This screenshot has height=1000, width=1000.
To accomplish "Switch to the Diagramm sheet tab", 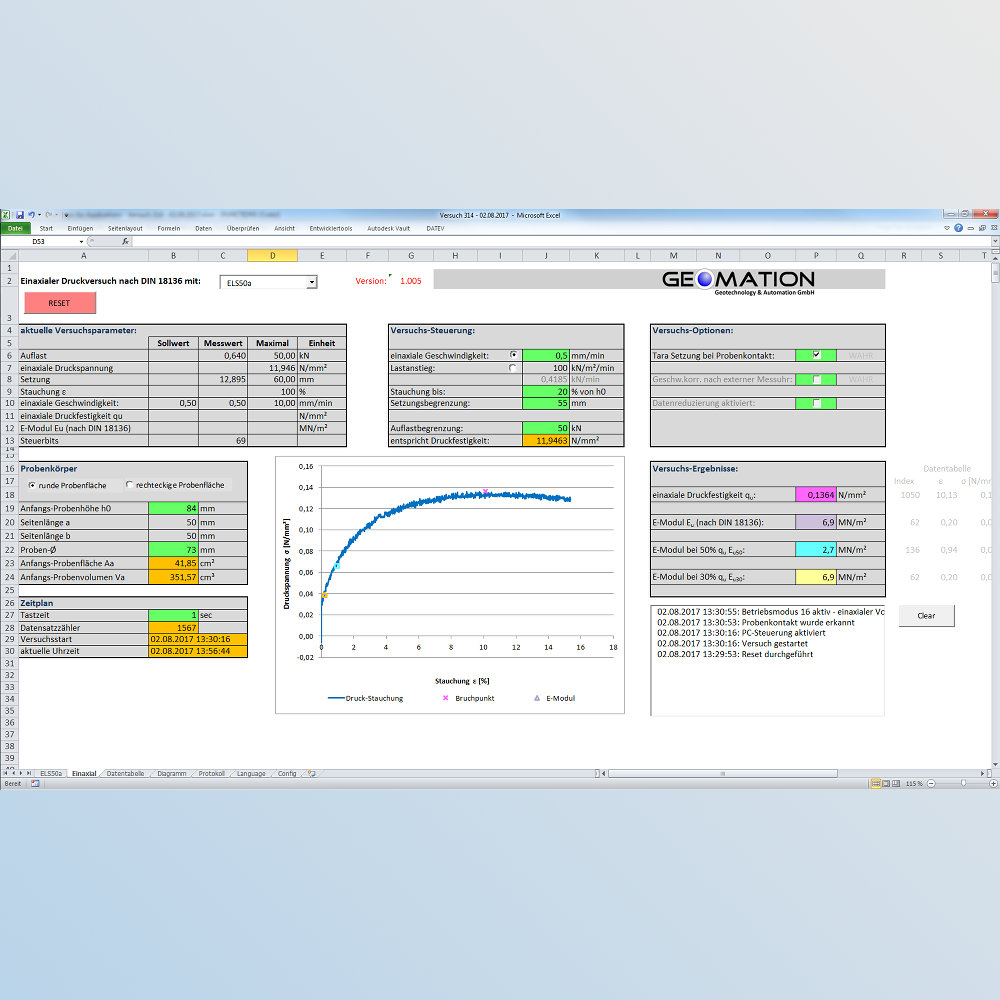I will click(172, 774).
